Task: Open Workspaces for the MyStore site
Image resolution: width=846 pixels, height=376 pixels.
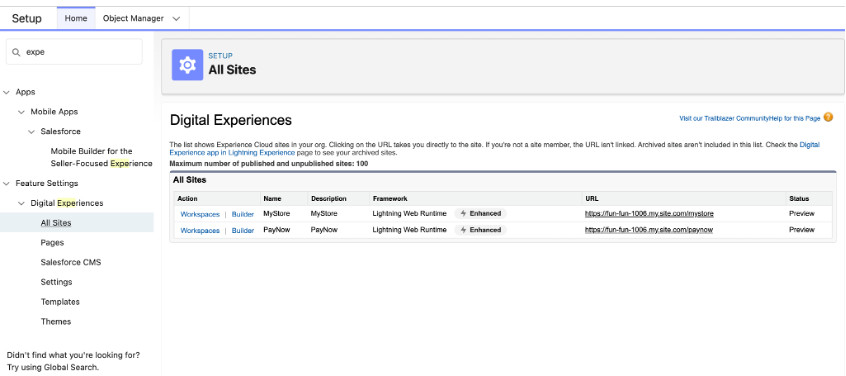Action: 200,214
